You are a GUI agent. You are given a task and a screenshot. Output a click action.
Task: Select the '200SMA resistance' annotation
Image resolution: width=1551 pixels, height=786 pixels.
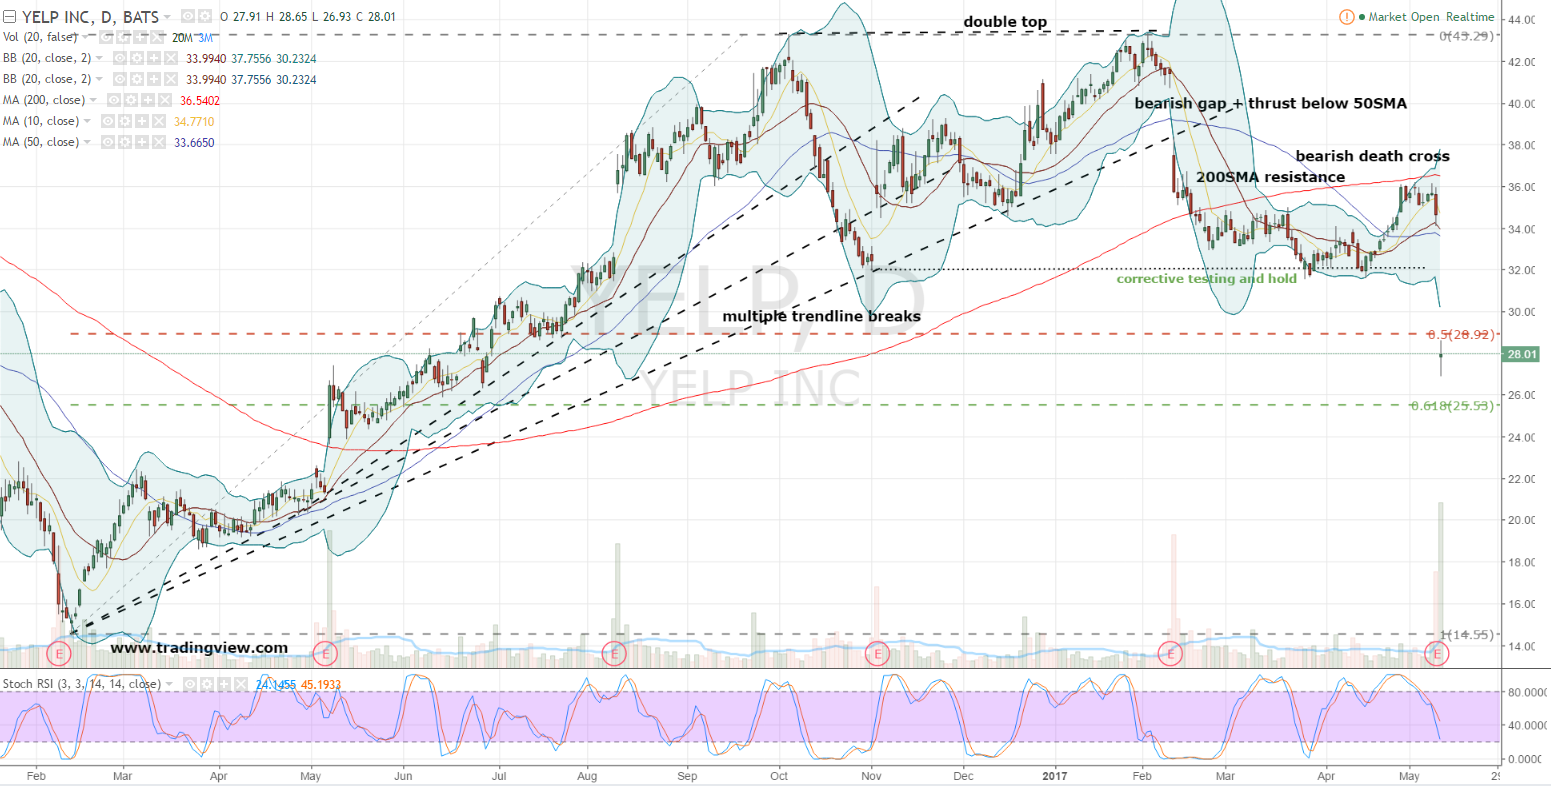pos(1270,177)
